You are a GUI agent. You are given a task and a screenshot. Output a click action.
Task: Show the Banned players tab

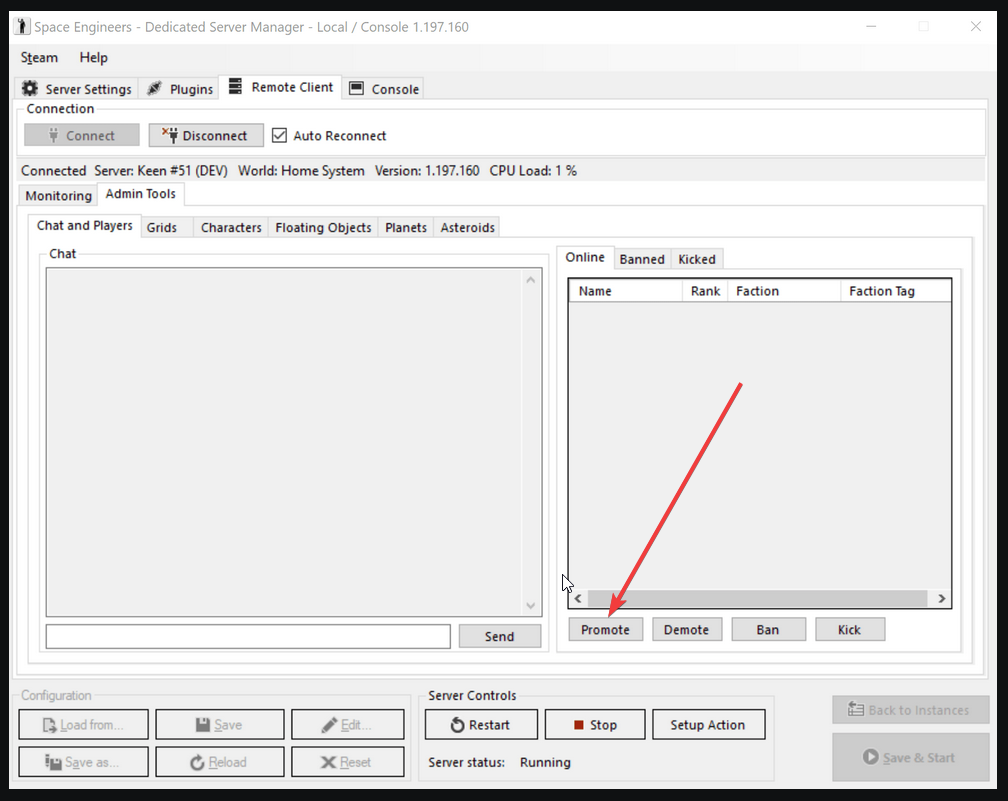642,259
